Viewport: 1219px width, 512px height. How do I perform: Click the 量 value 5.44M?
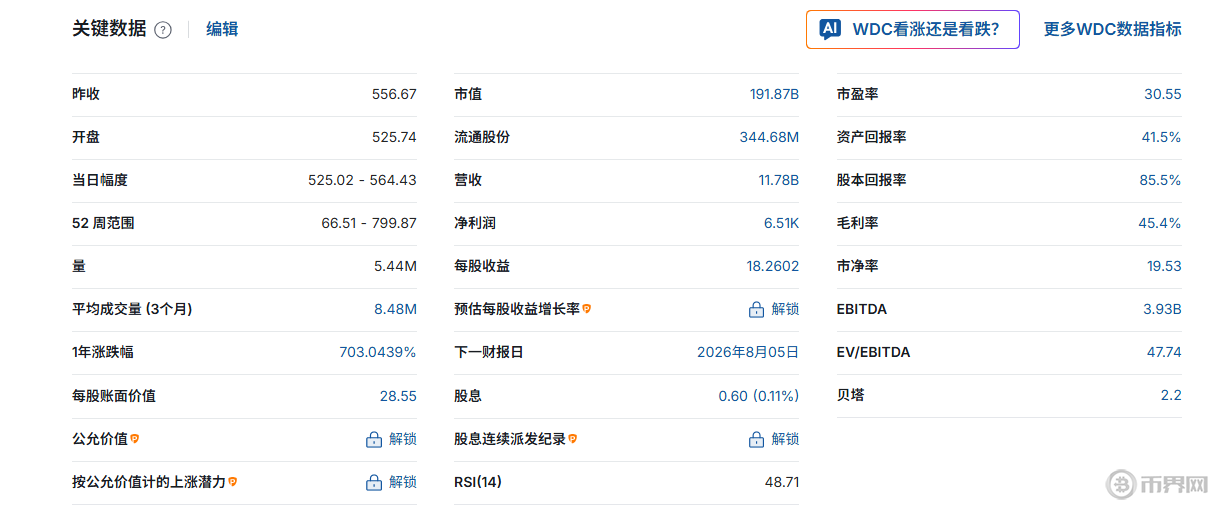click(x=395, y=266)
